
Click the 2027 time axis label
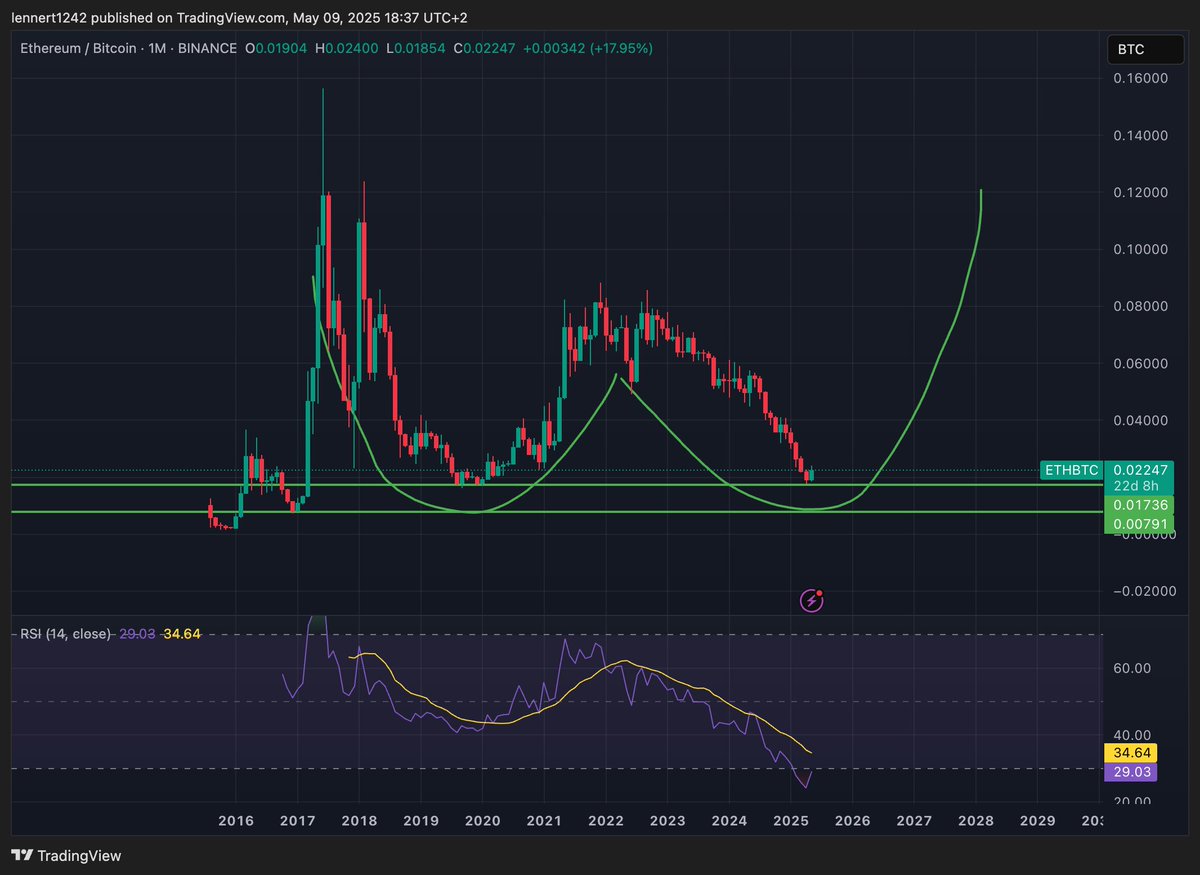914,820
